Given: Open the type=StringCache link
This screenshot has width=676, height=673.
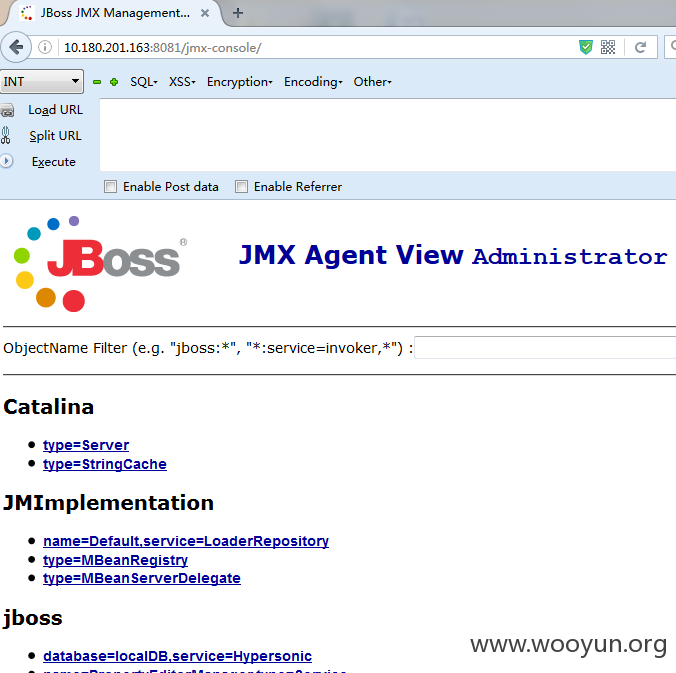Looking at the screenshot, I should point(105,464).
